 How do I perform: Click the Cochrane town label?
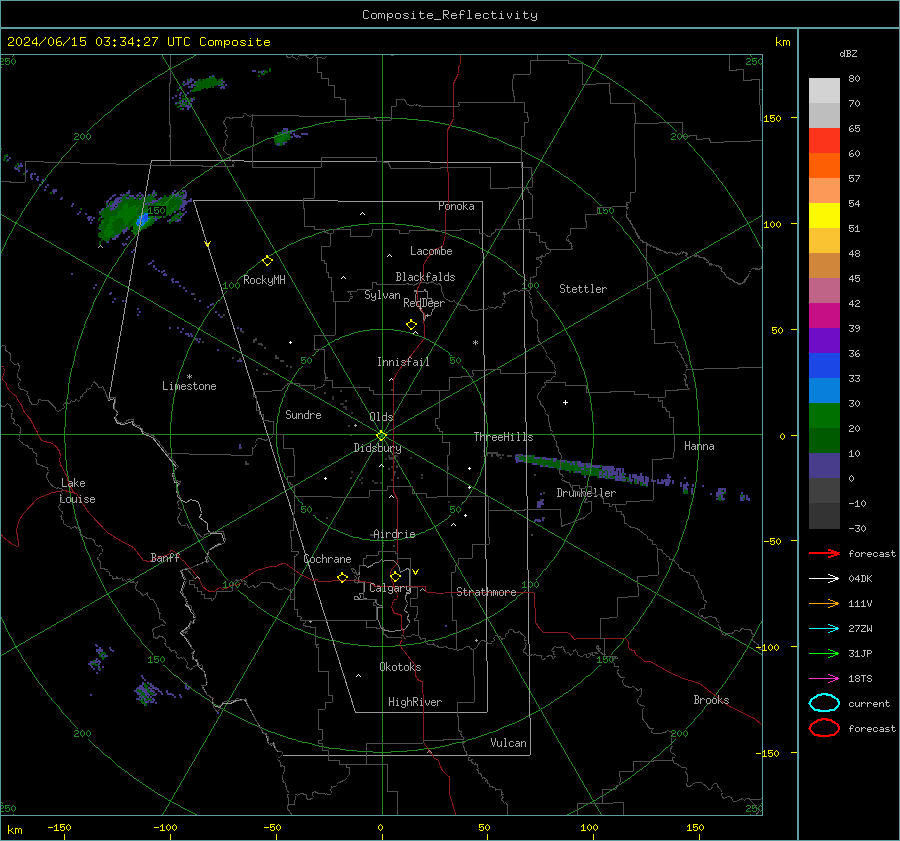(x=327, y=559)
